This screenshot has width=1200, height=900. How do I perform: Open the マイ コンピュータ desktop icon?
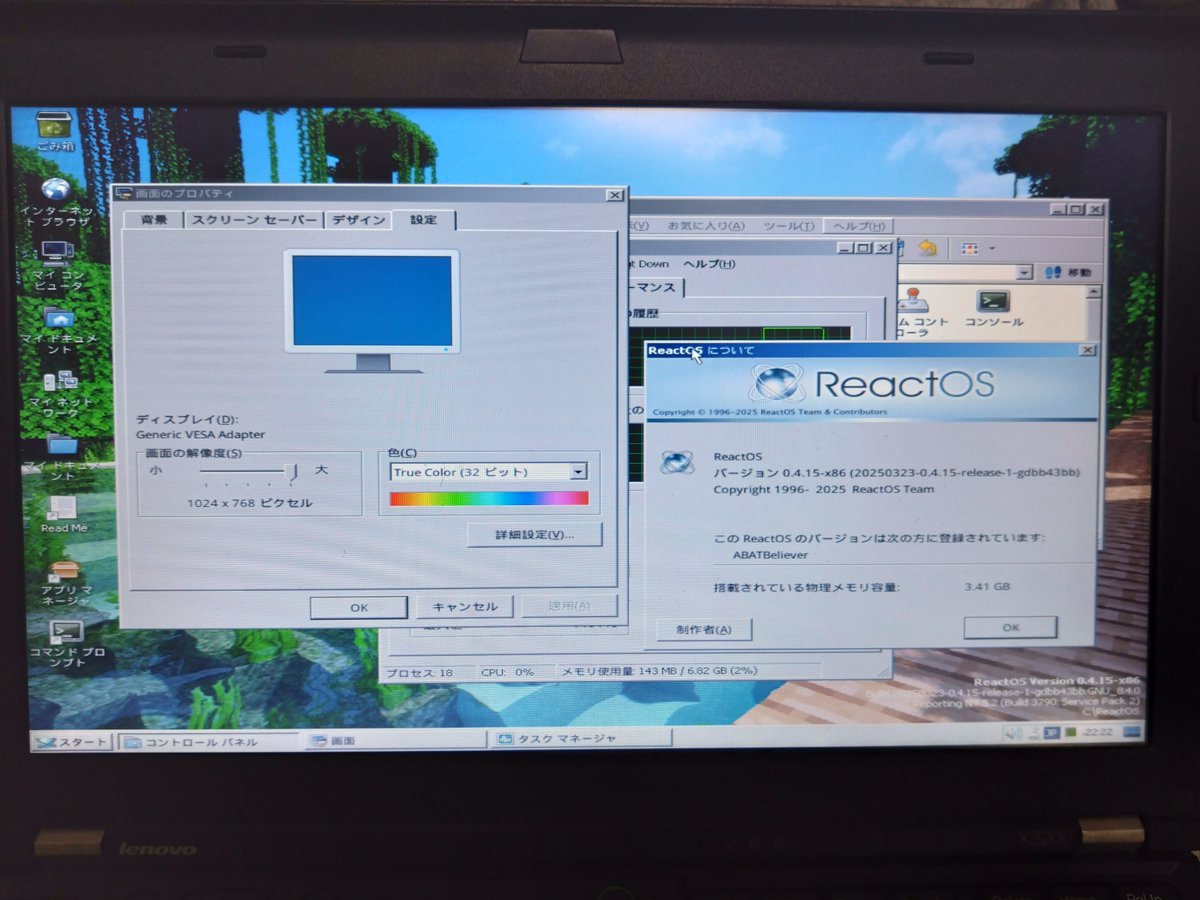click(57, 264)
